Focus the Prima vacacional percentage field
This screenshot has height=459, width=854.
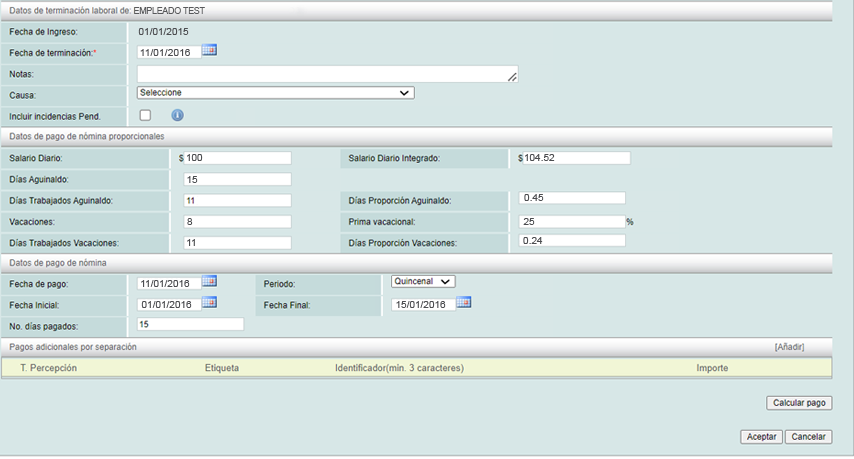[572, 221]
